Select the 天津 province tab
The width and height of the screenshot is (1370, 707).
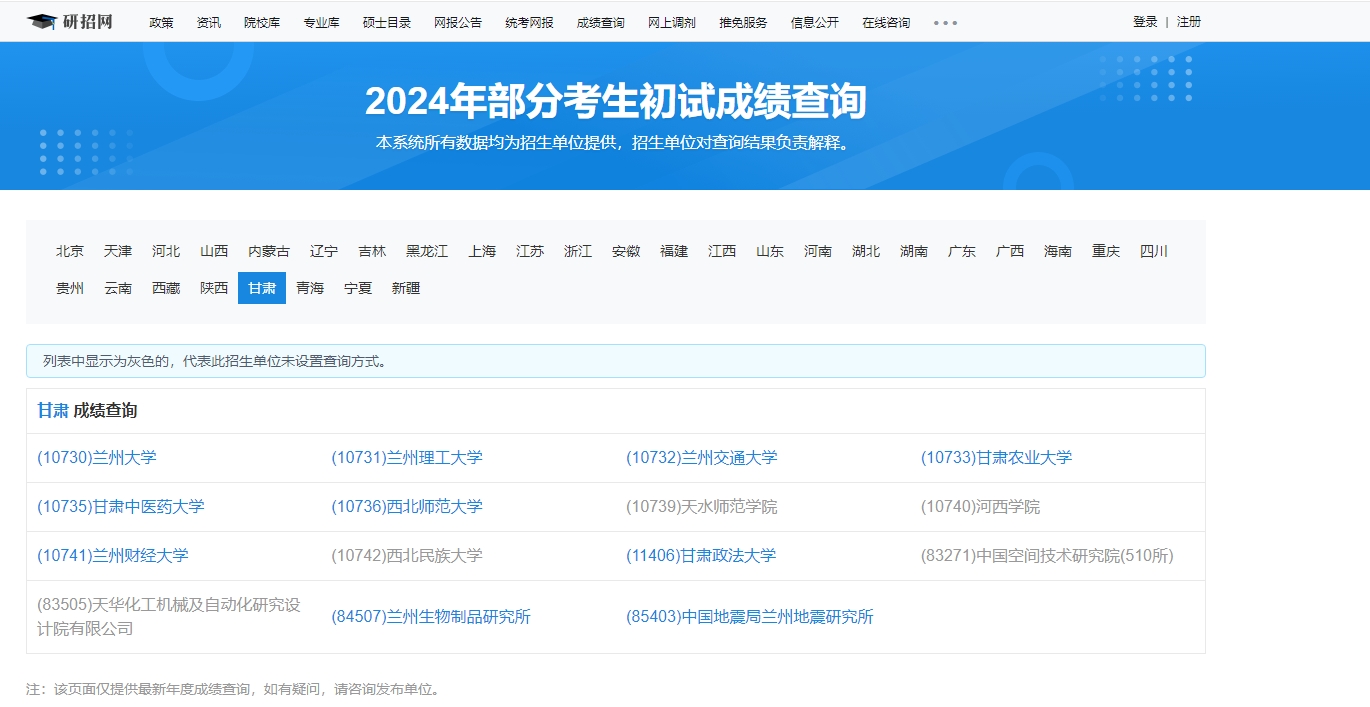[x=118, y=251]
